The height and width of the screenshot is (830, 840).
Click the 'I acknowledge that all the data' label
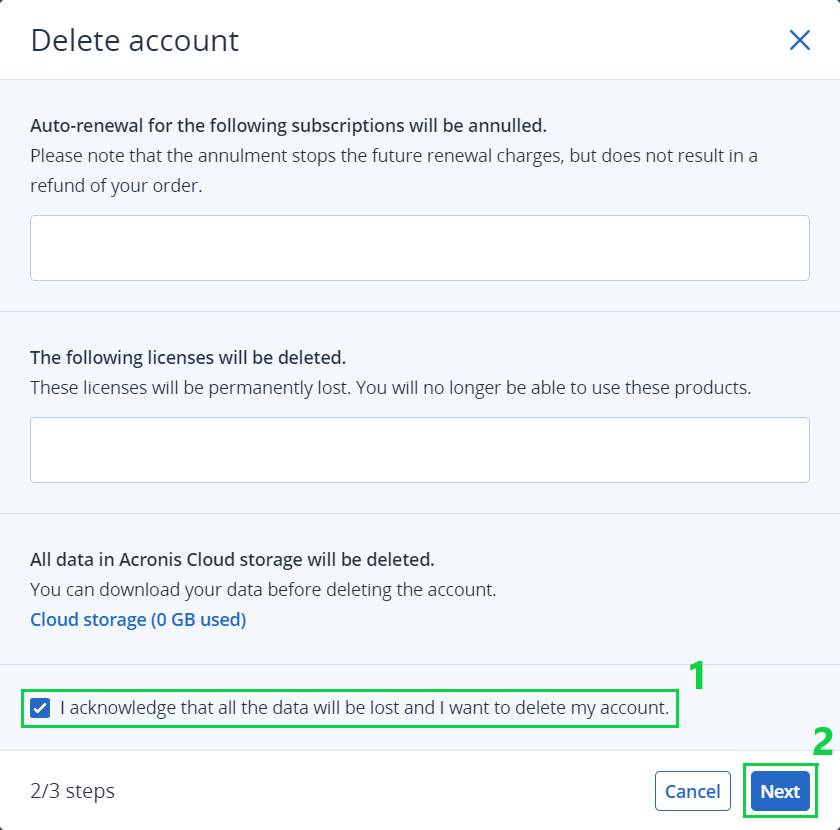point(365,708)
